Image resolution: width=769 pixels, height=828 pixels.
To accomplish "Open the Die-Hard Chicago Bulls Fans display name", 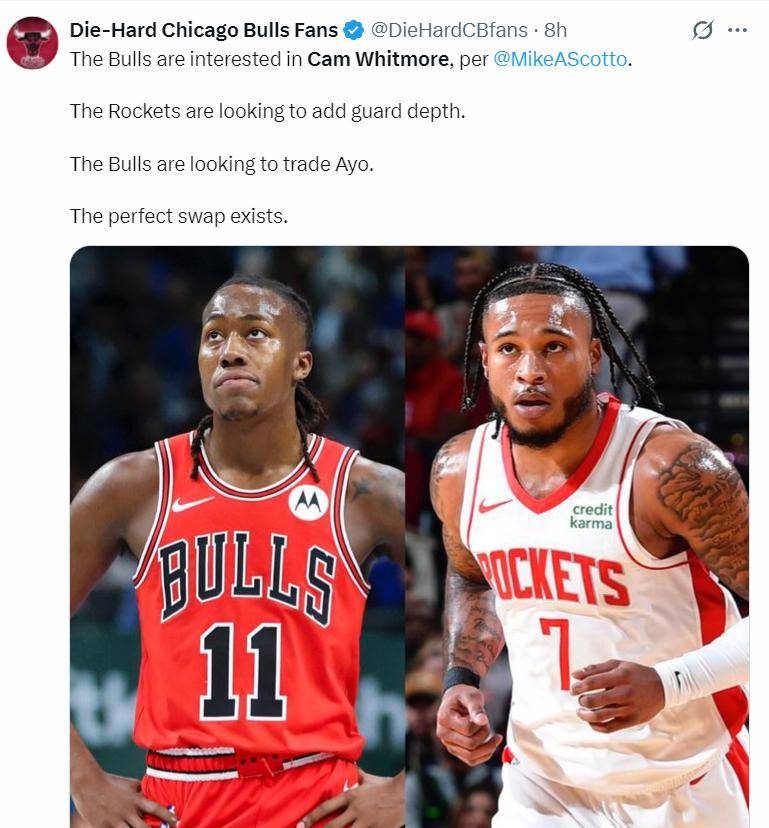I will tap(204, 30).
